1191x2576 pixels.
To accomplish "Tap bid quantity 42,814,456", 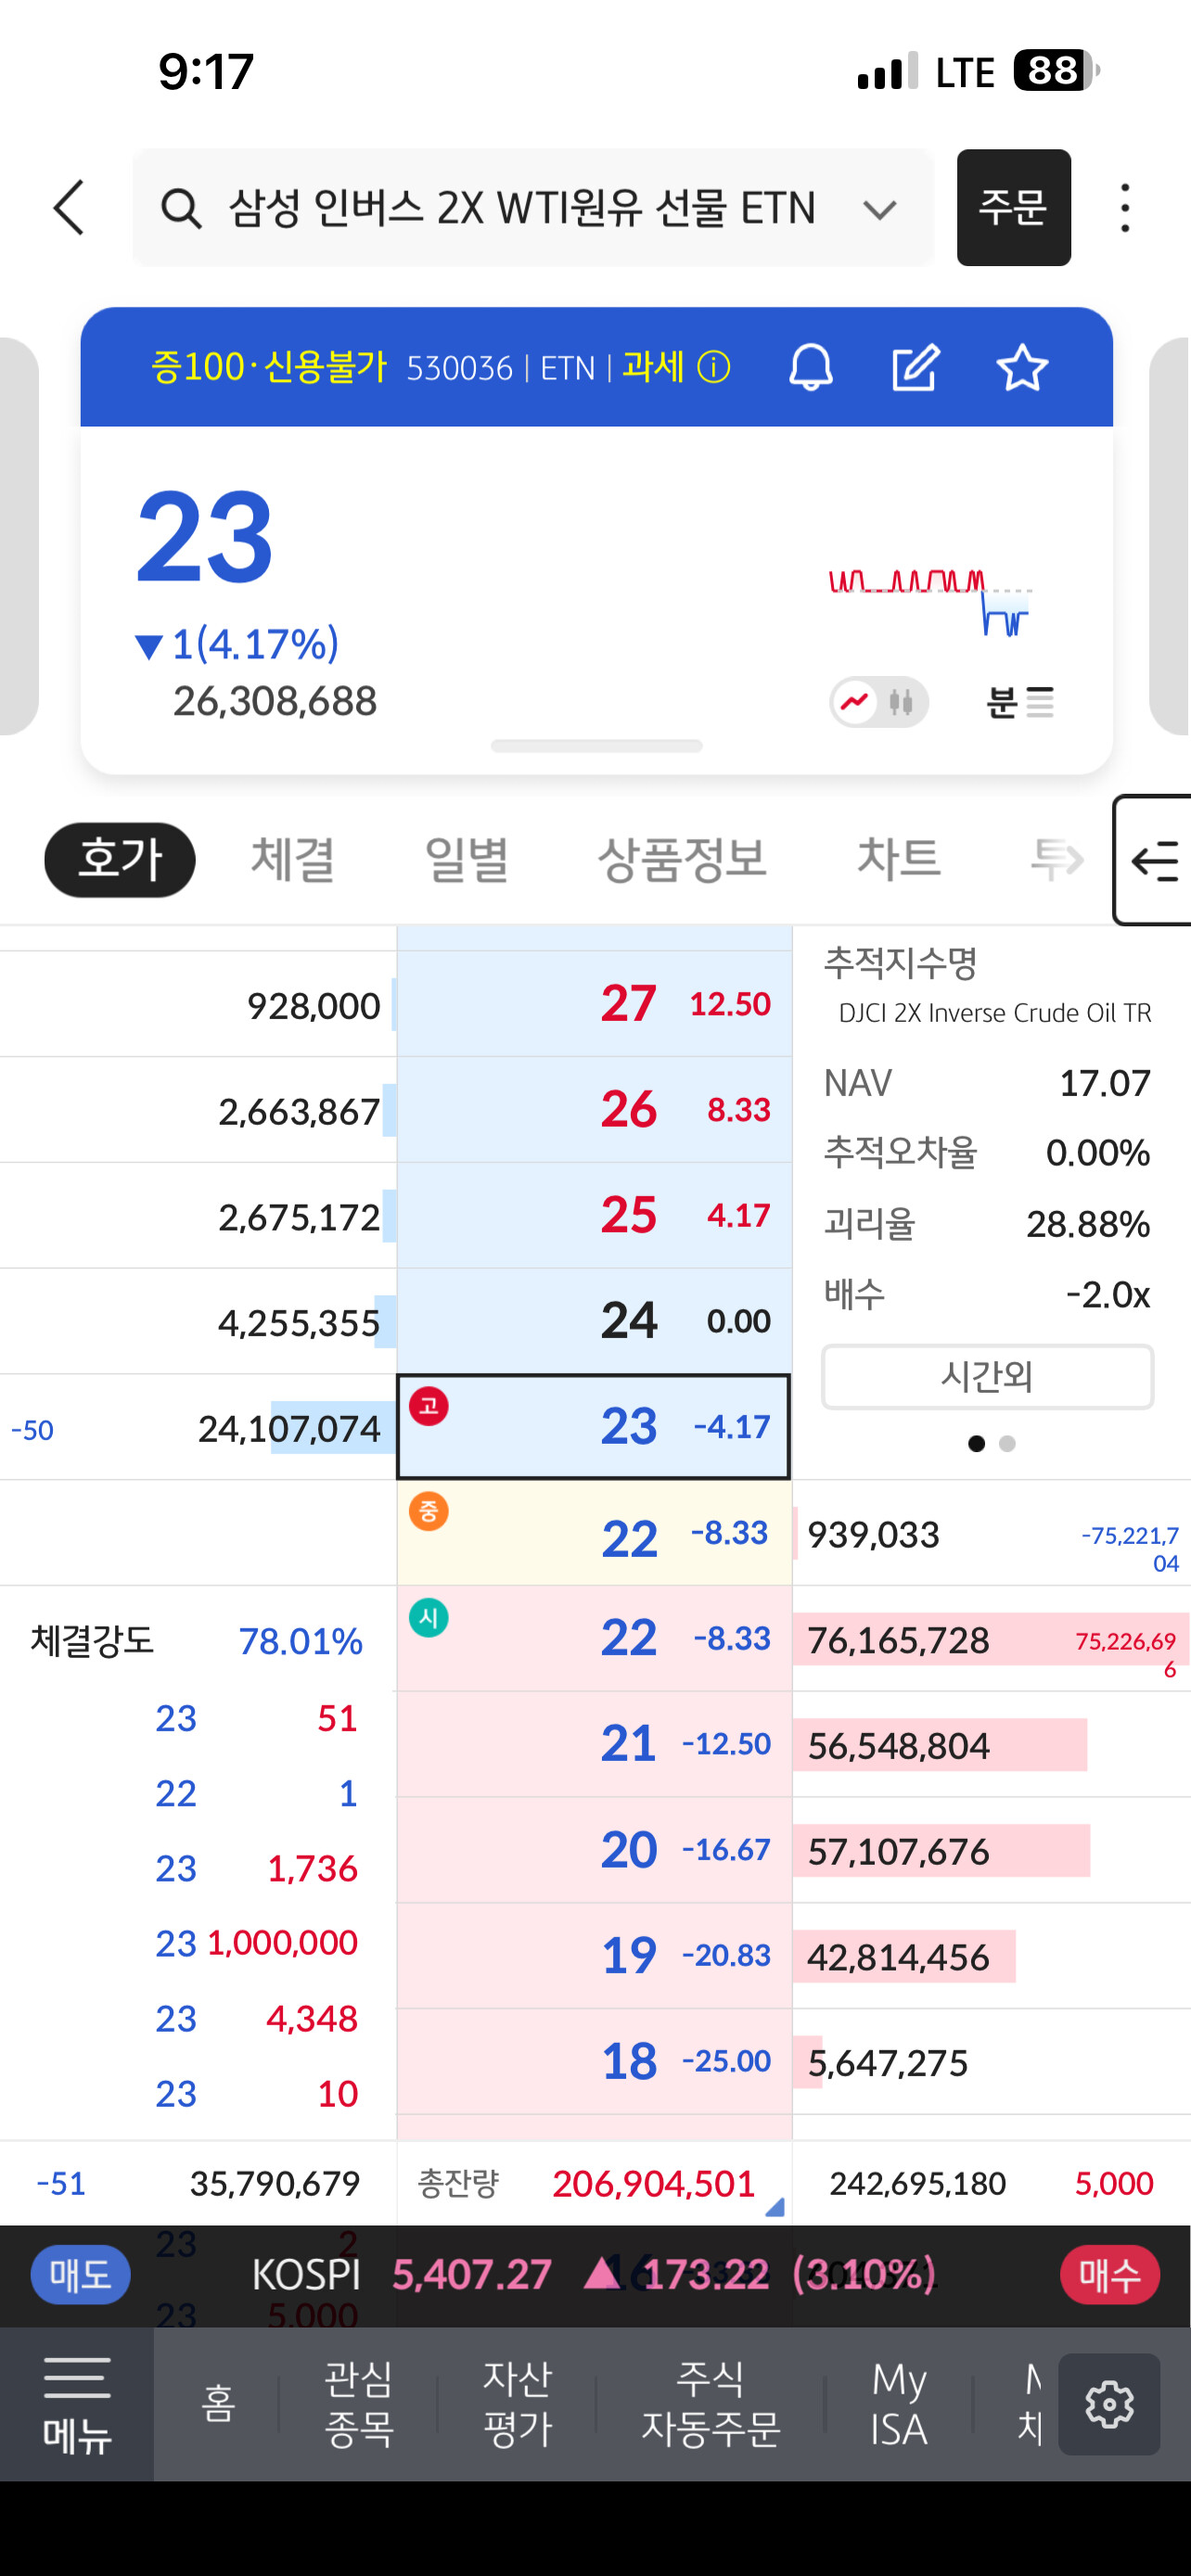I will pyautogui.click(x=898, y=1958).
